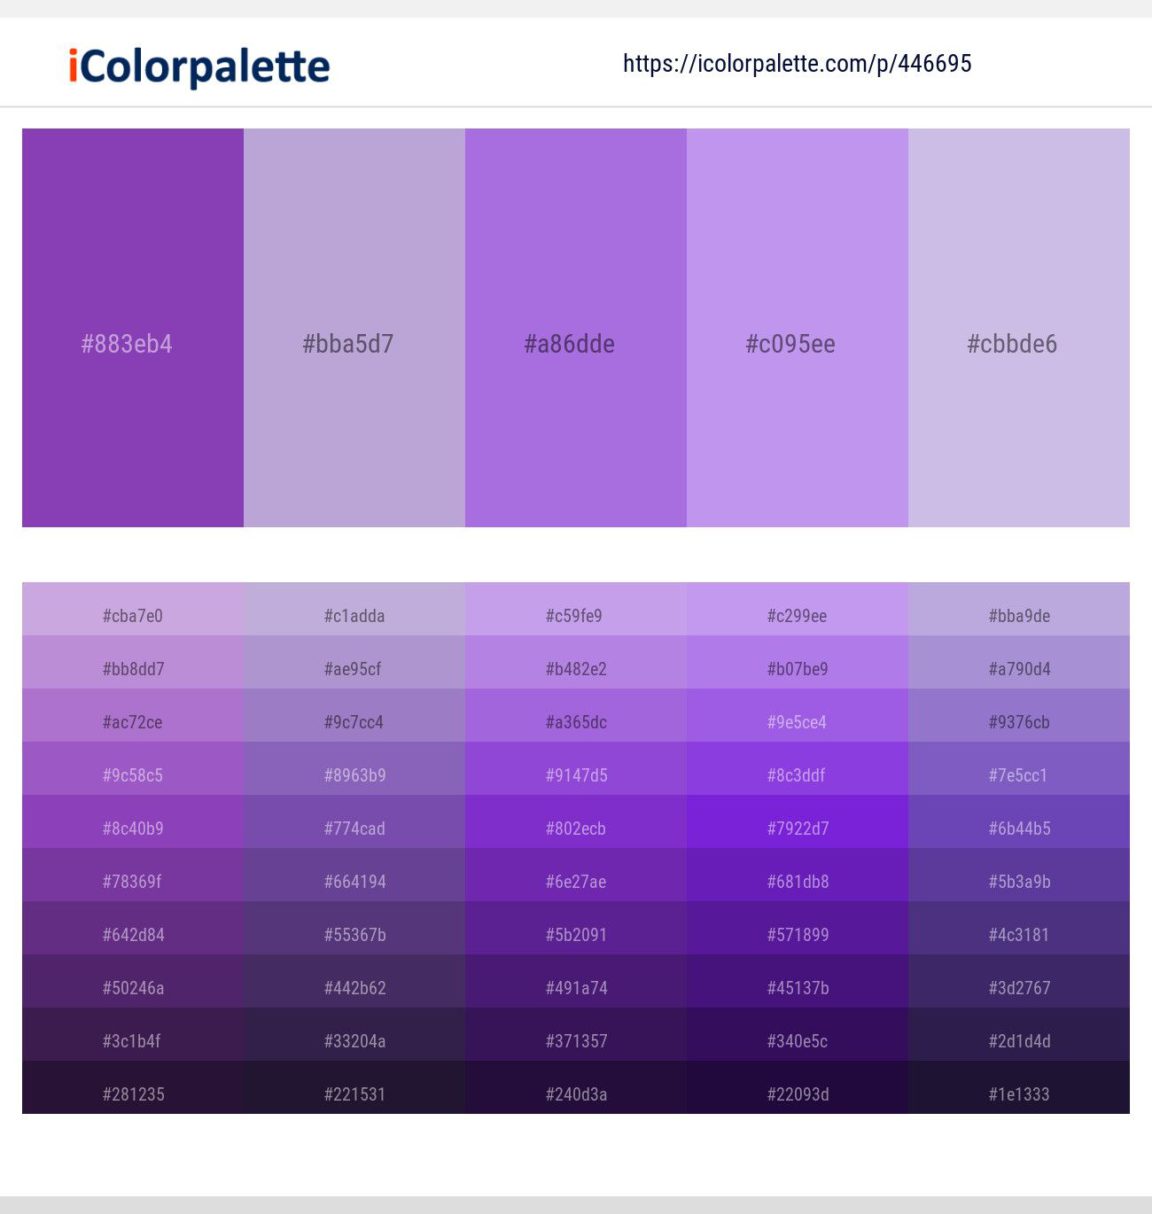Pick the large #a86dde swatch
1152x1214 pixels.
pyautogui.click(x=576, y=327)
